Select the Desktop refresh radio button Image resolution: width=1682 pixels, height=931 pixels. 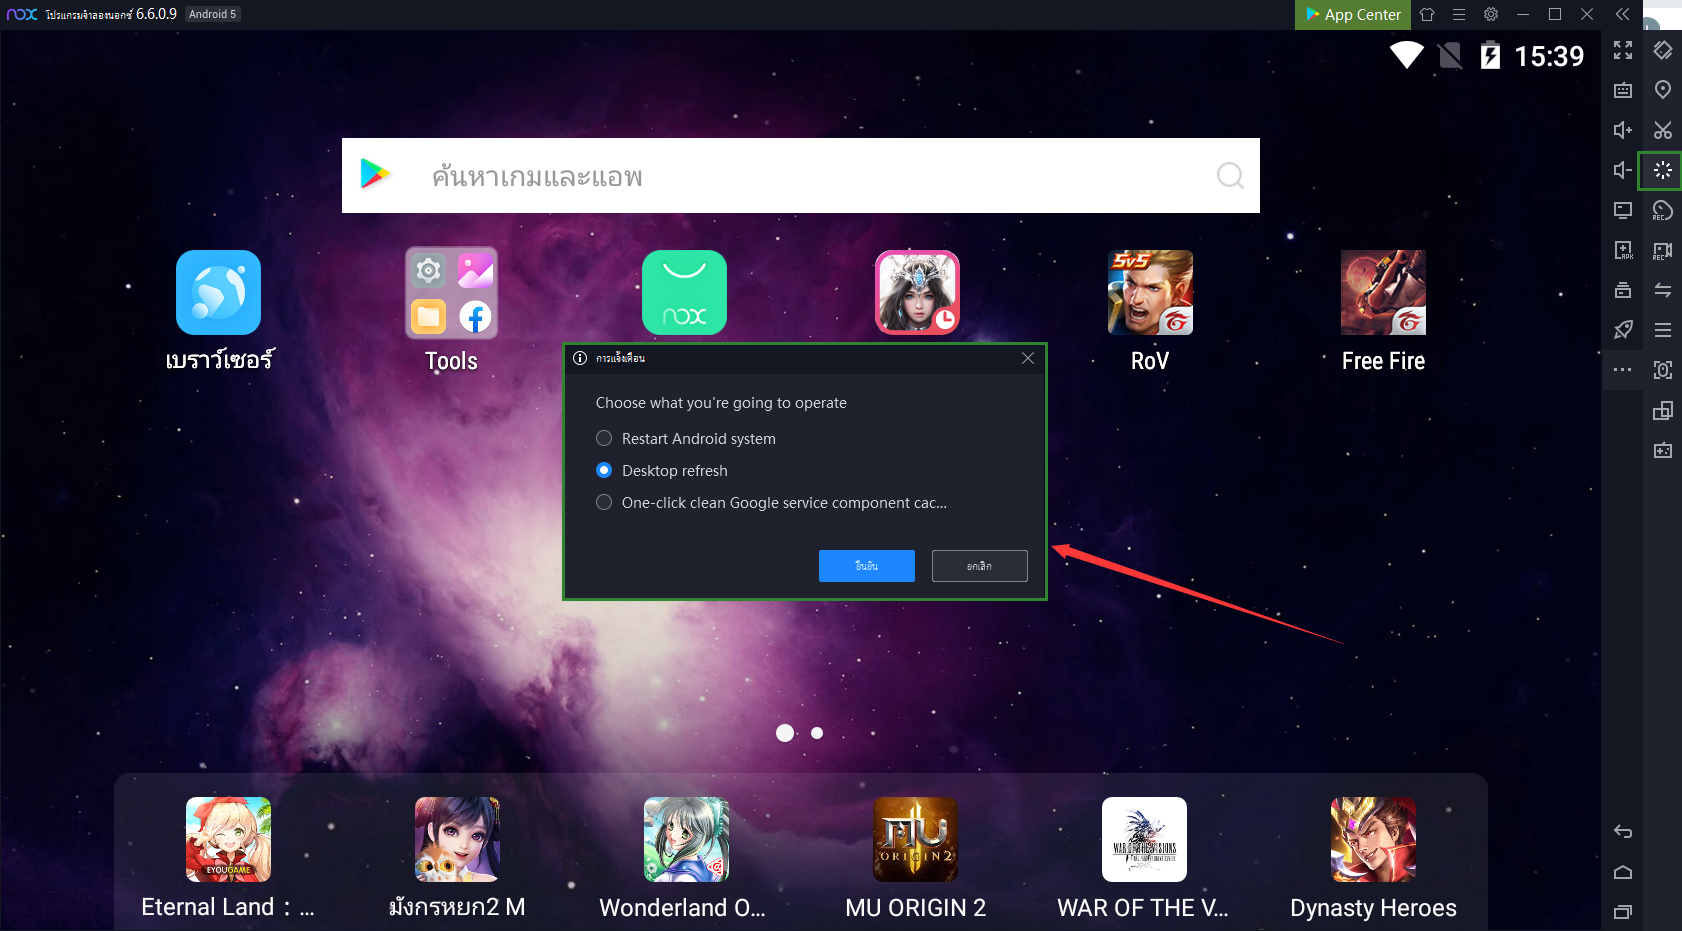pos(604,471)
